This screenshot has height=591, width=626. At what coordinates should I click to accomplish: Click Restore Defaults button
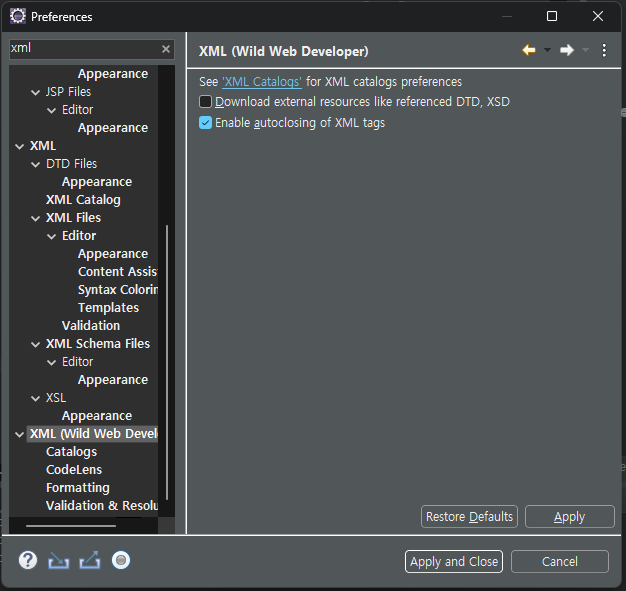[x=470, y=516]
